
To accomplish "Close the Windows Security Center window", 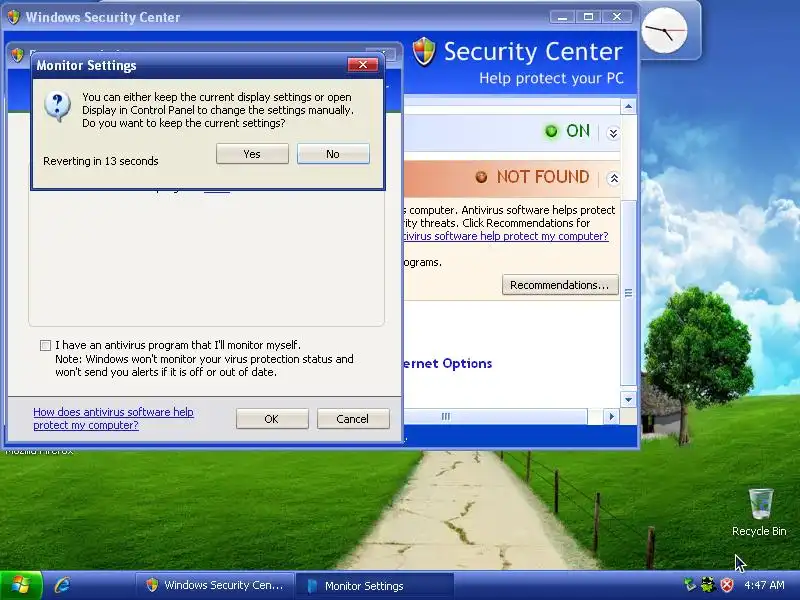I will [617, 17].
